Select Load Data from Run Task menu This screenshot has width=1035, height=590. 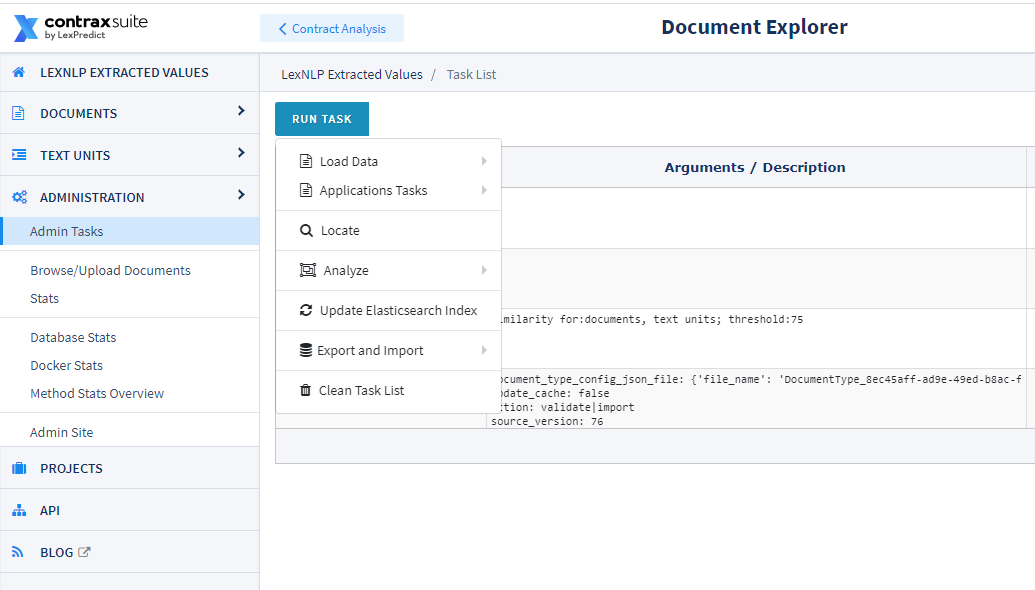pos(388,161)
